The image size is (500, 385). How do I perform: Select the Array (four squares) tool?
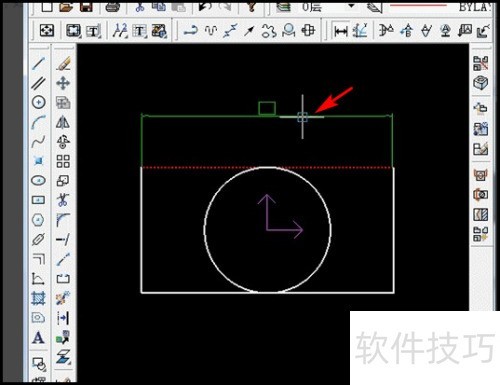(x=63, y=161)
